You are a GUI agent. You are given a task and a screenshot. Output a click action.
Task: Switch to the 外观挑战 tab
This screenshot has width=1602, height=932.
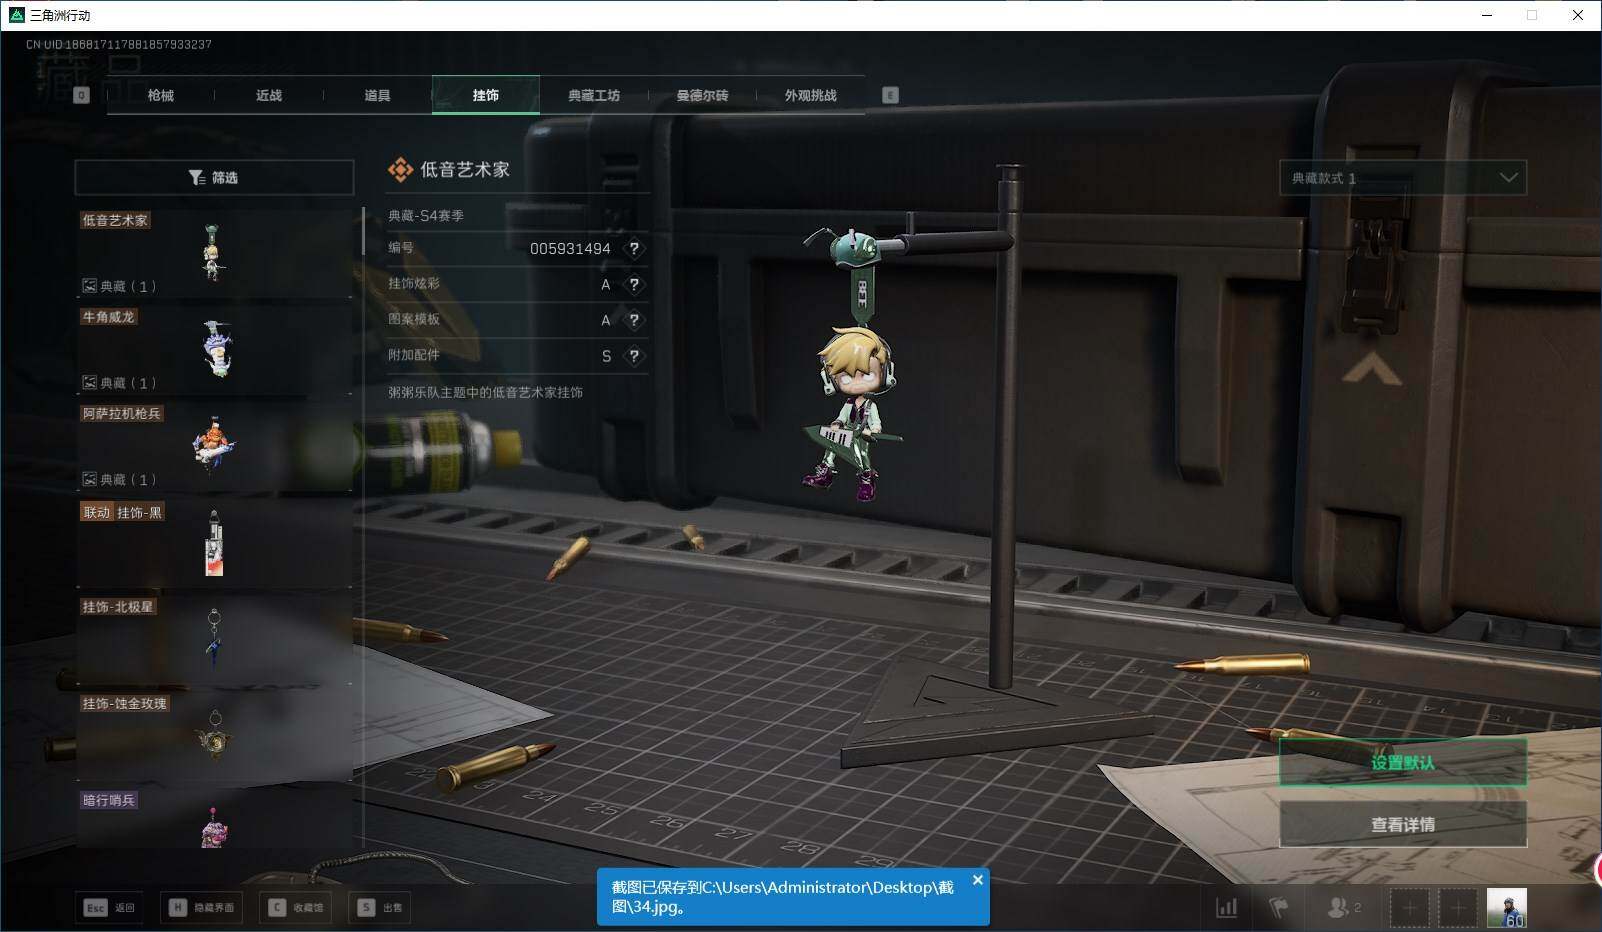[x=810, y=95]
